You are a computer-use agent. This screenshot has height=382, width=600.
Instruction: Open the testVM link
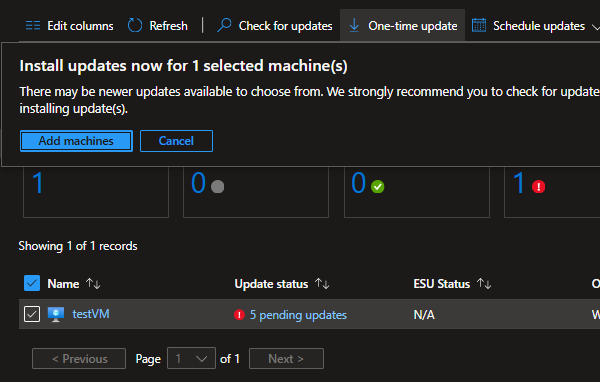click(91, 314)
